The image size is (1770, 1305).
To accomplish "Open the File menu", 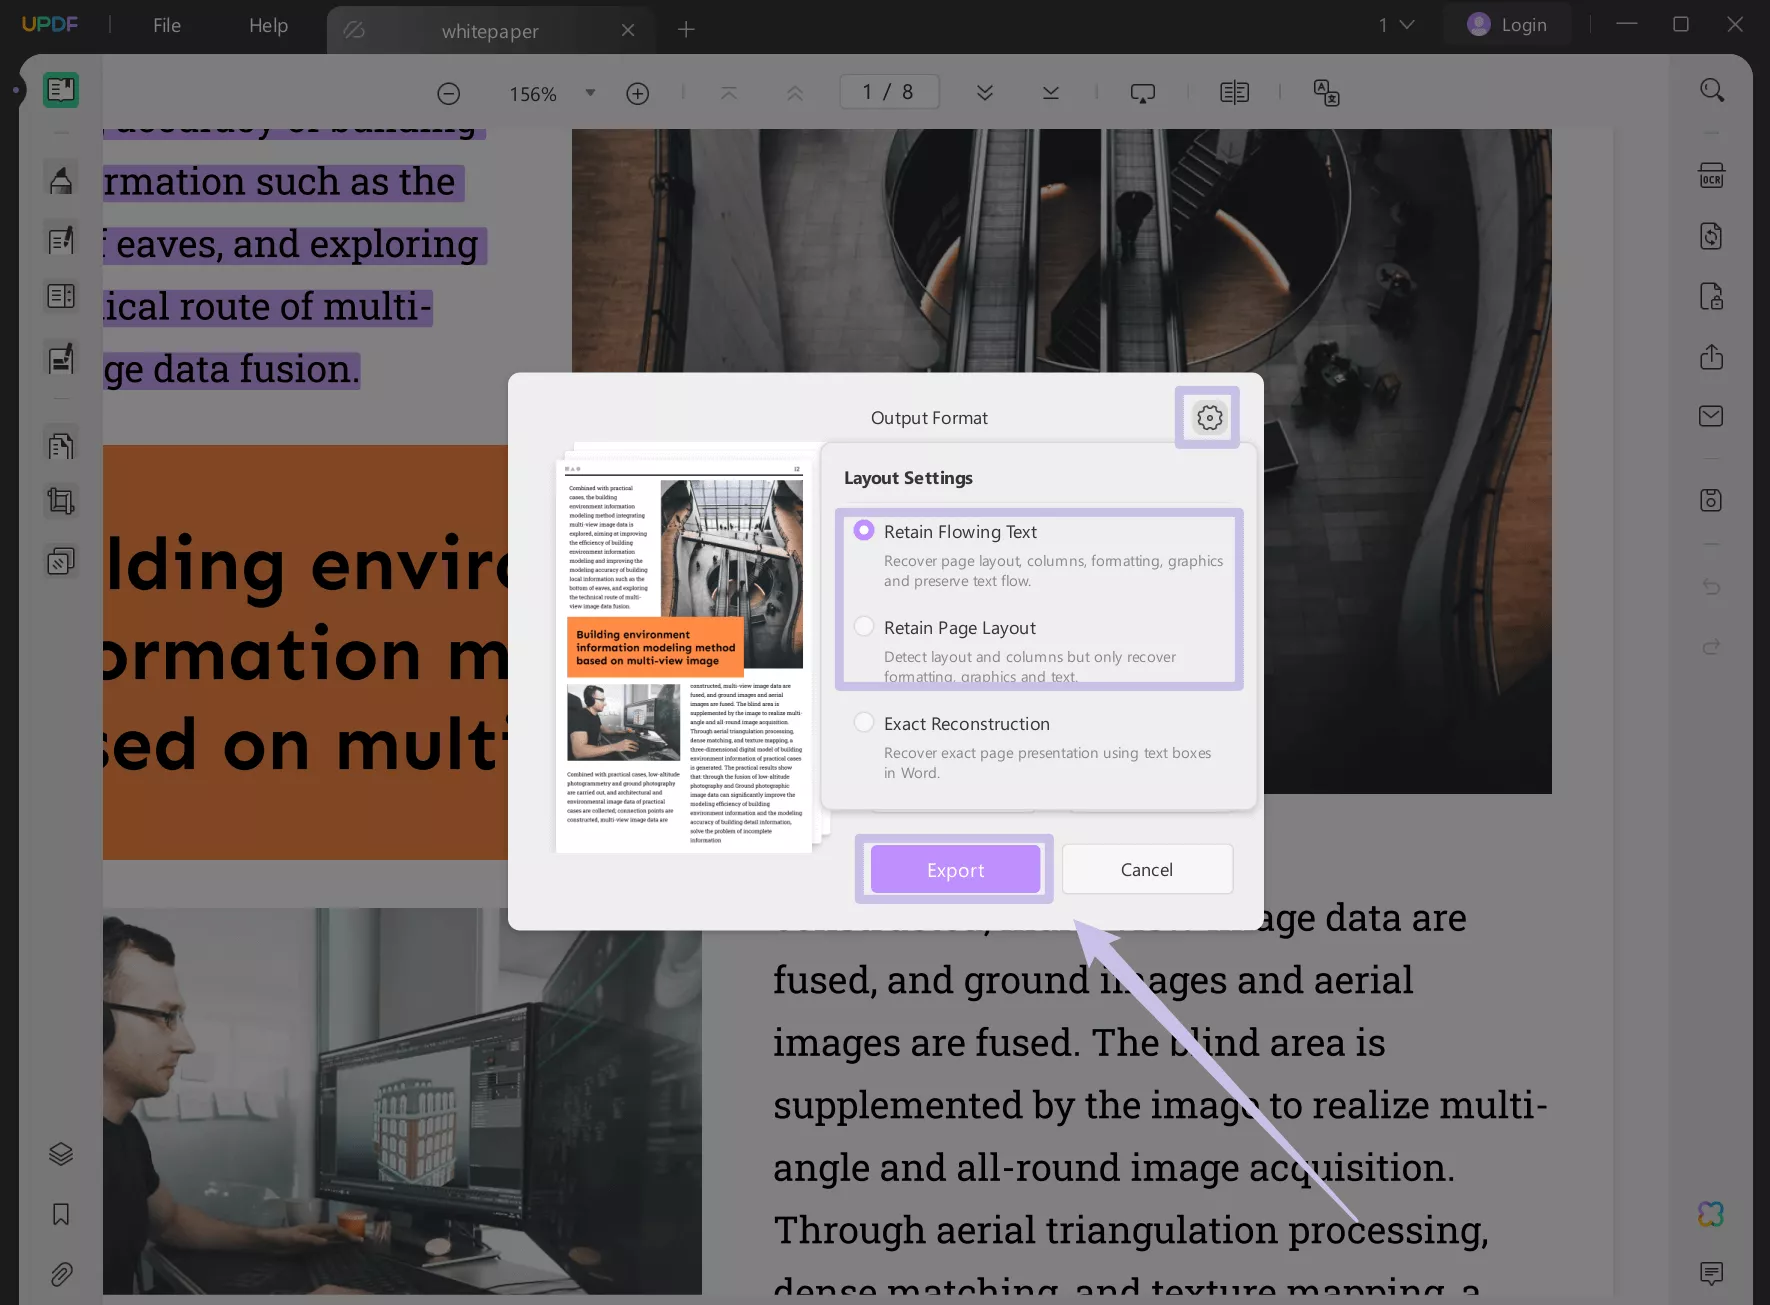I will point(167,25).
